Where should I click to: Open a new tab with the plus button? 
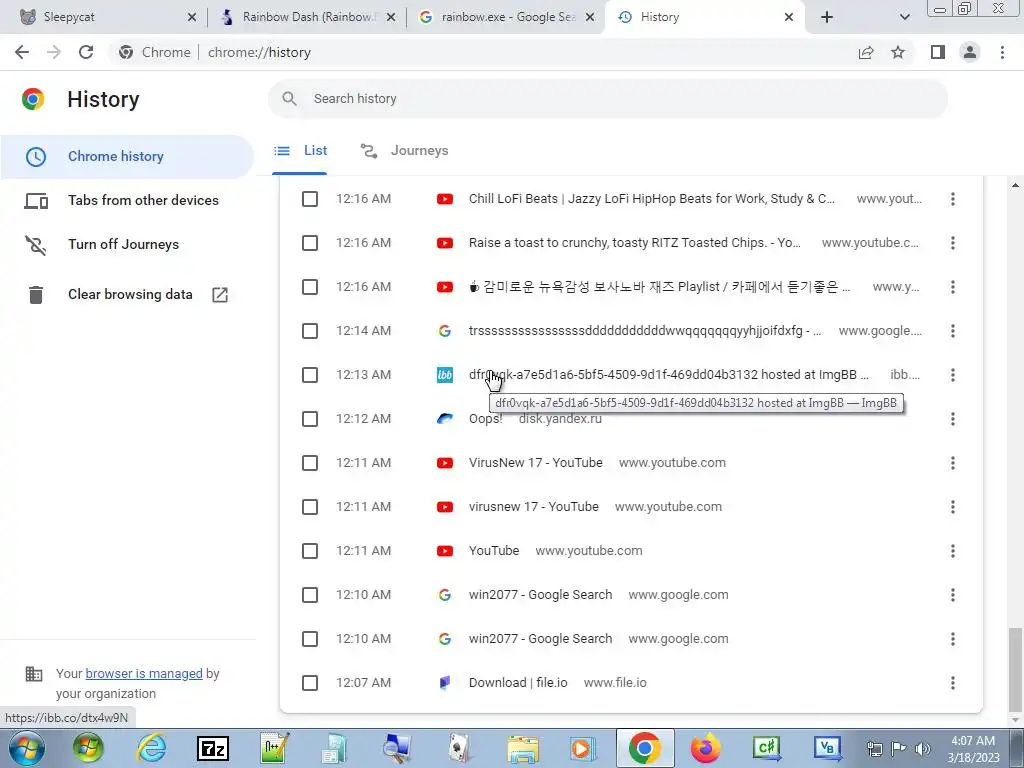827,17
